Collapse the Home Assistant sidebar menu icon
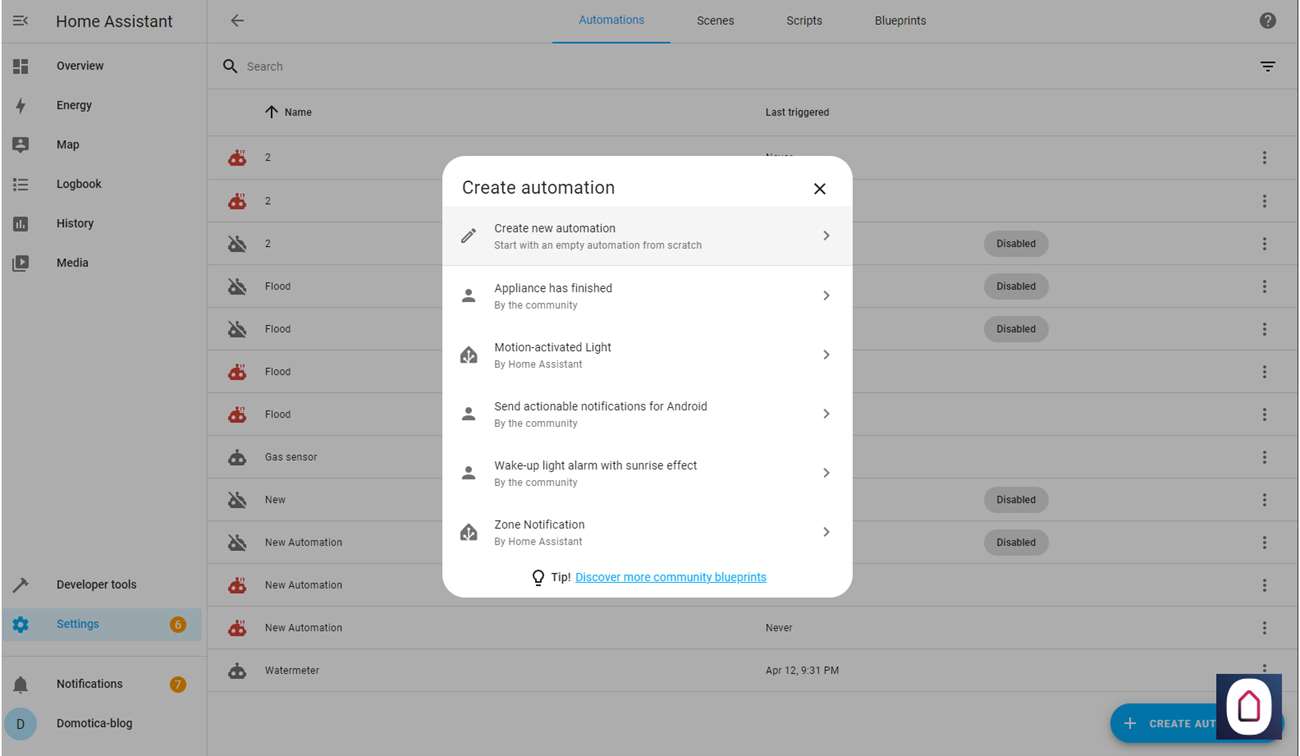This screenshot has width=1300, height=756. [20, 21]
